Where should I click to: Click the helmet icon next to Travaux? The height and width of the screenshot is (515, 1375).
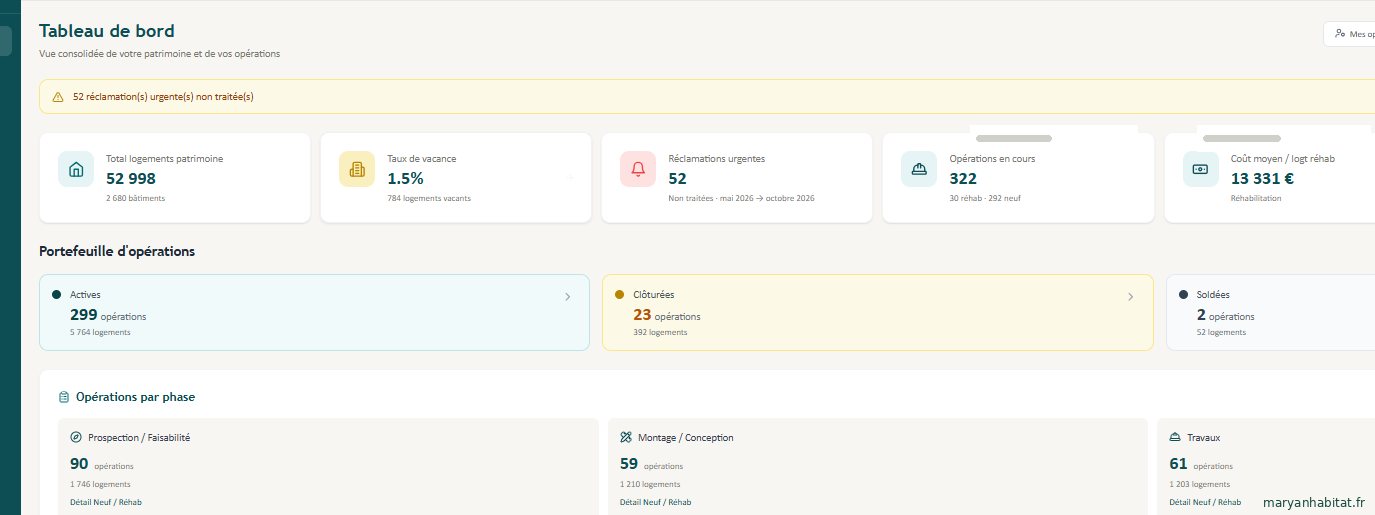click(1175, 437)
